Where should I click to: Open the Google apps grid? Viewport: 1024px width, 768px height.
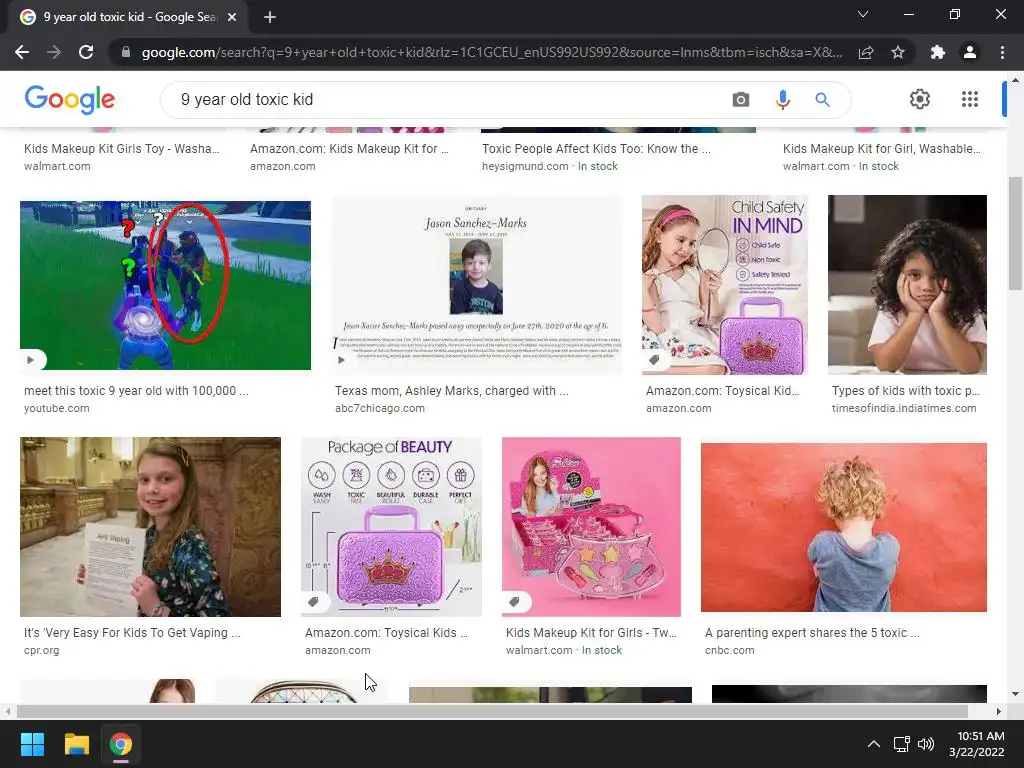[x=970, y=99]
